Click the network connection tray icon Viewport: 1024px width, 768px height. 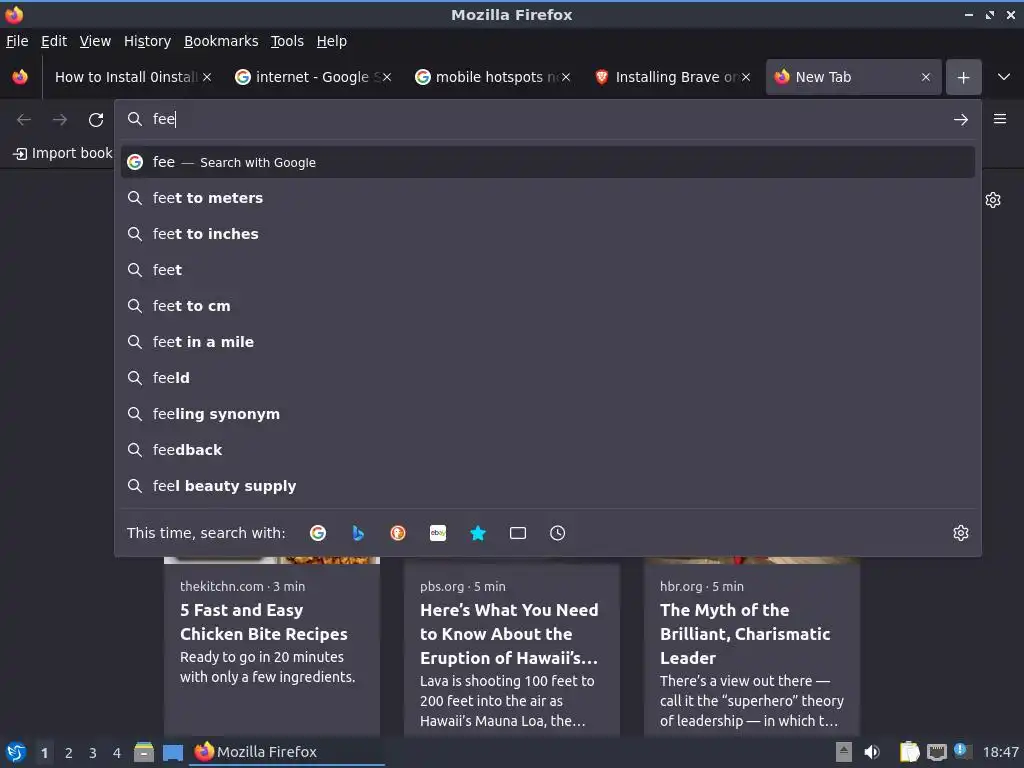(936, 752)
